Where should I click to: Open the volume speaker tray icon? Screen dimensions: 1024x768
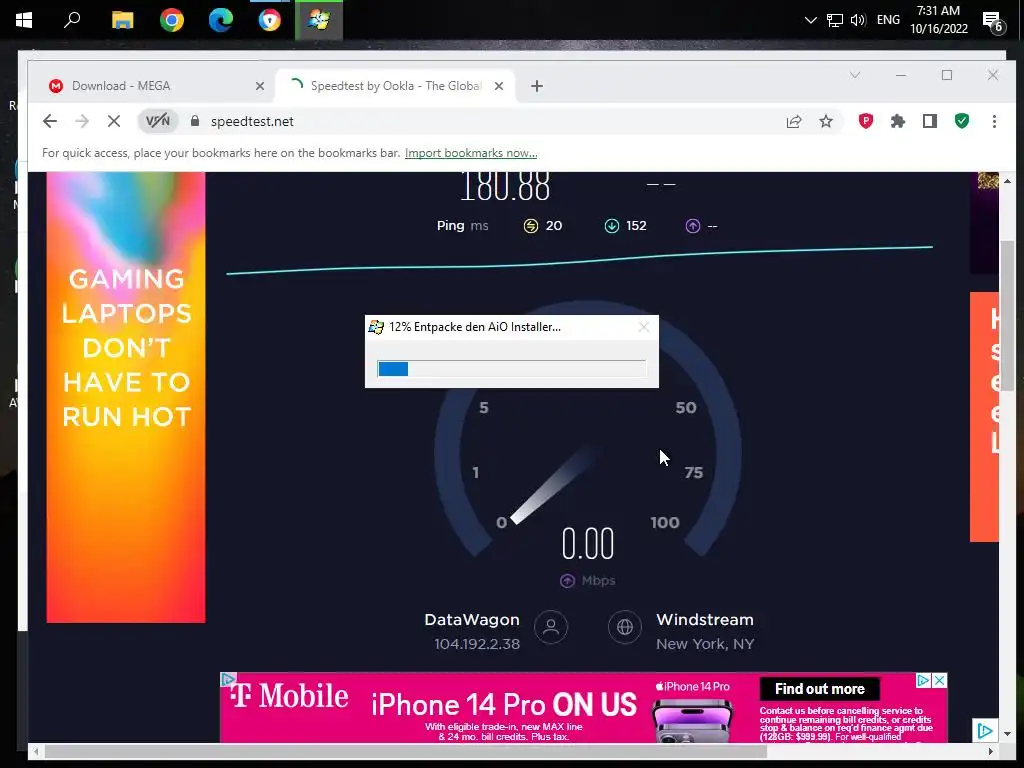click(x=858, y=20)
